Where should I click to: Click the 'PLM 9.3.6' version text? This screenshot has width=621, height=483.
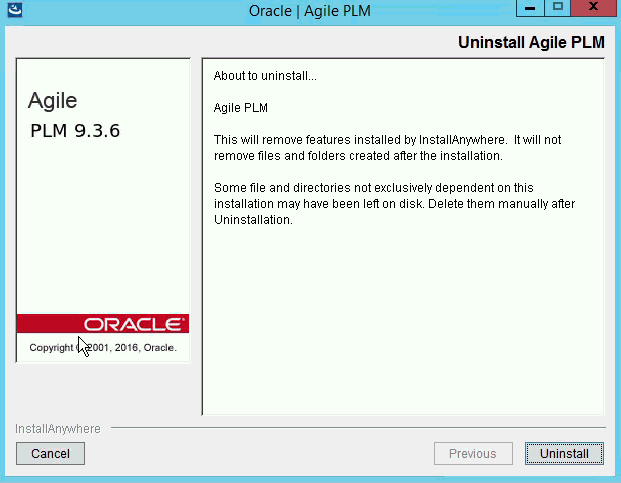point(75,131)
